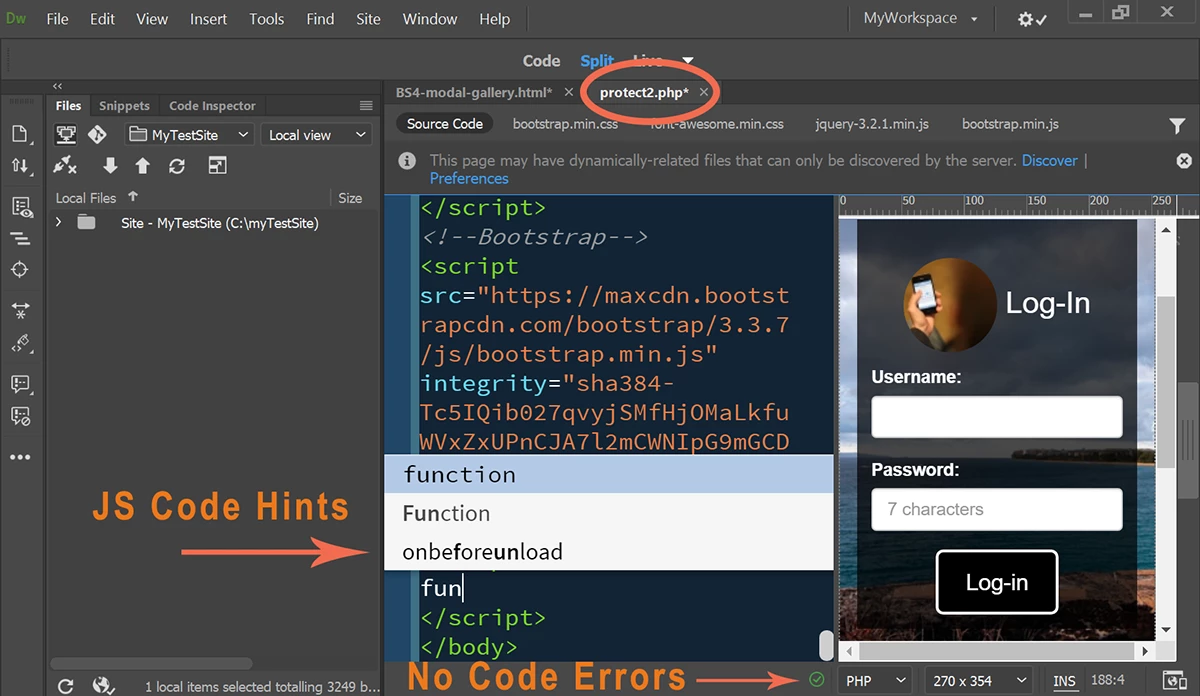The height and width of the screenshot is (696, 1200).
Task: Click the Sync Settings gear icon
Action: point(1032,19)
